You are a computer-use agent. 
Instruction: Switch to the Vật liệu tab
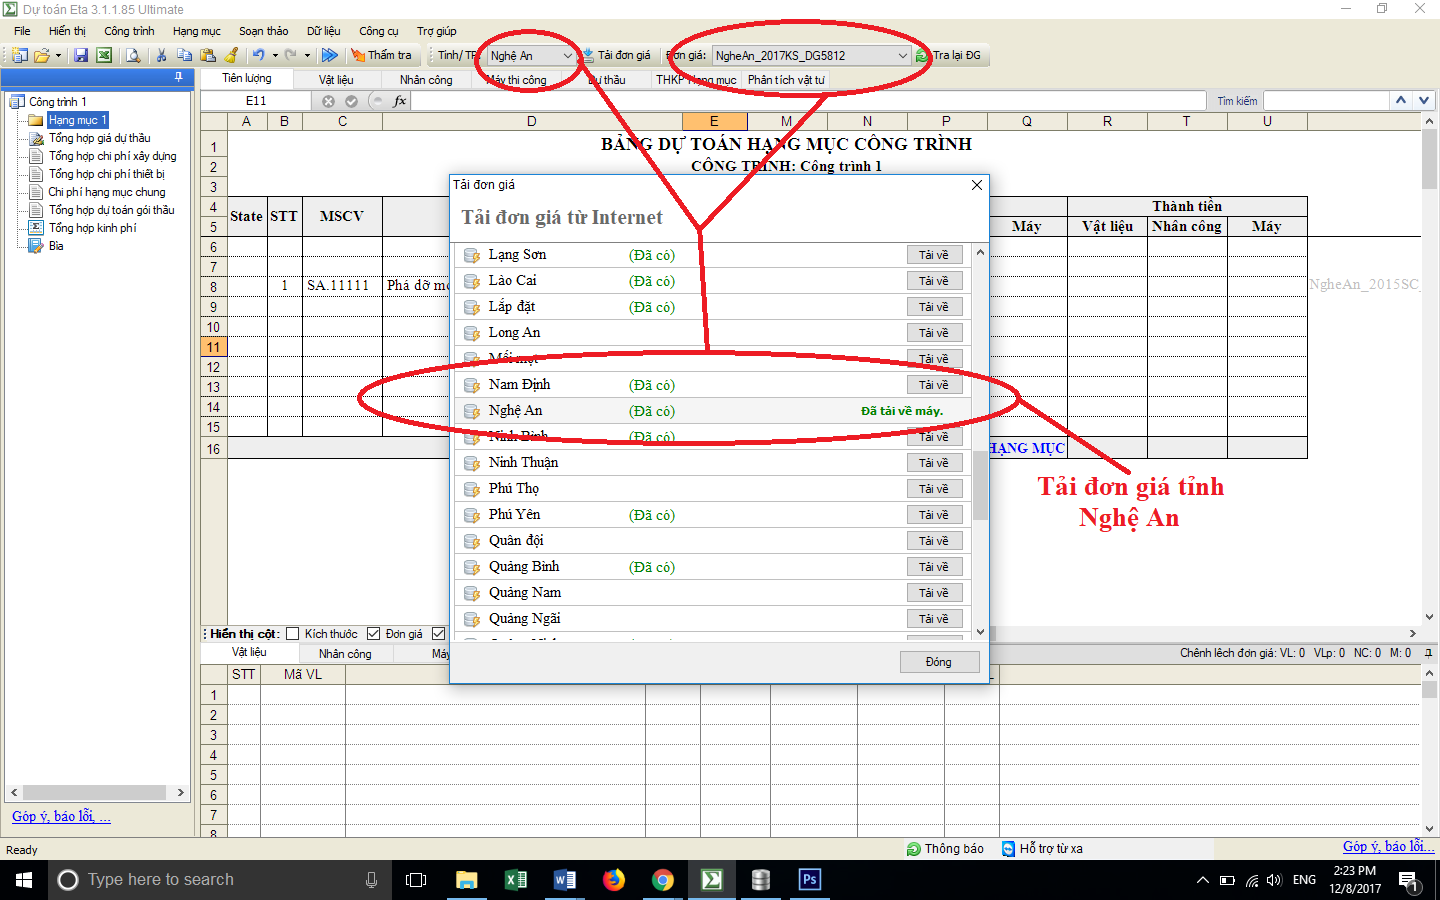tap(336, 80)
